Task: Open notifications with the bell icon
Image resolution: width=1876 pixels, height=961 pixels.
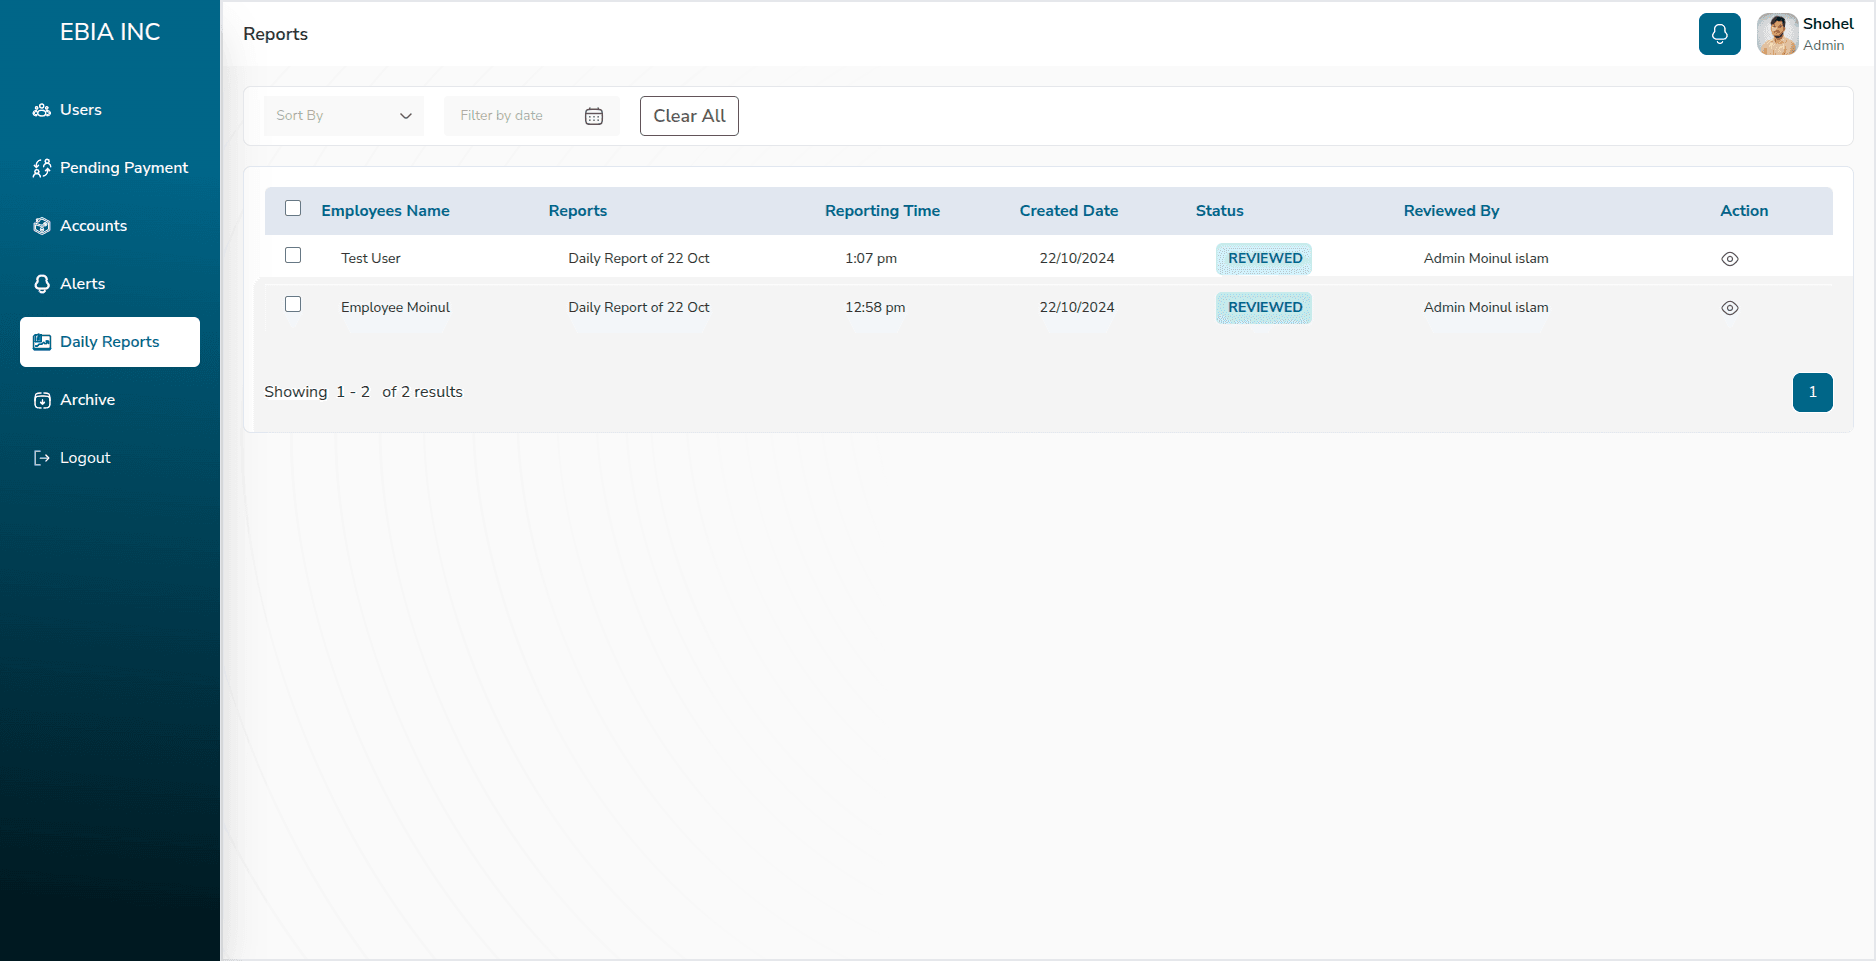Action: coord(1719,34)
